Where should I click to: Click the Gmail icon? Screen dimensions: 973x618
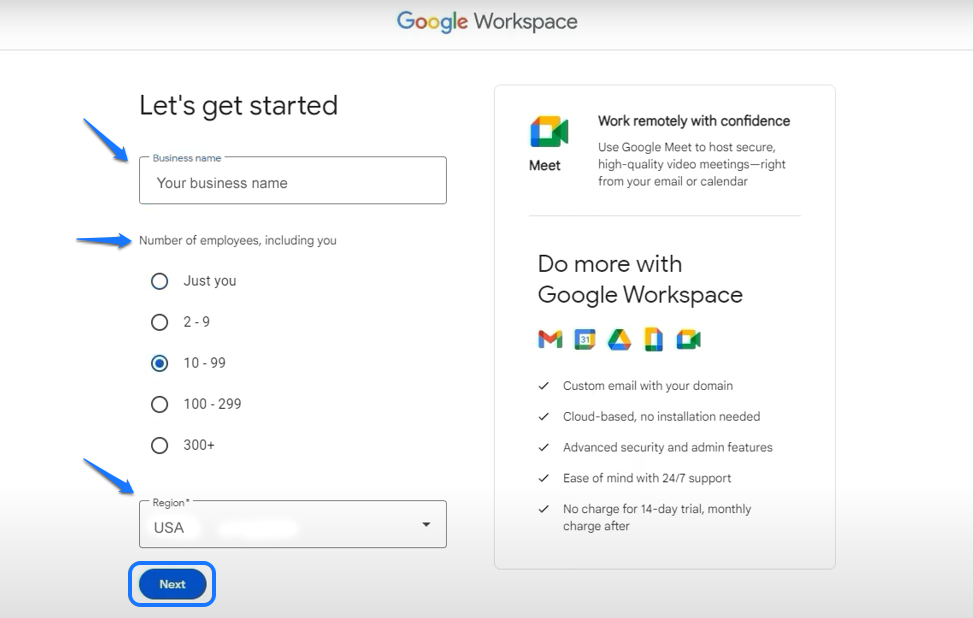(550, 340)
